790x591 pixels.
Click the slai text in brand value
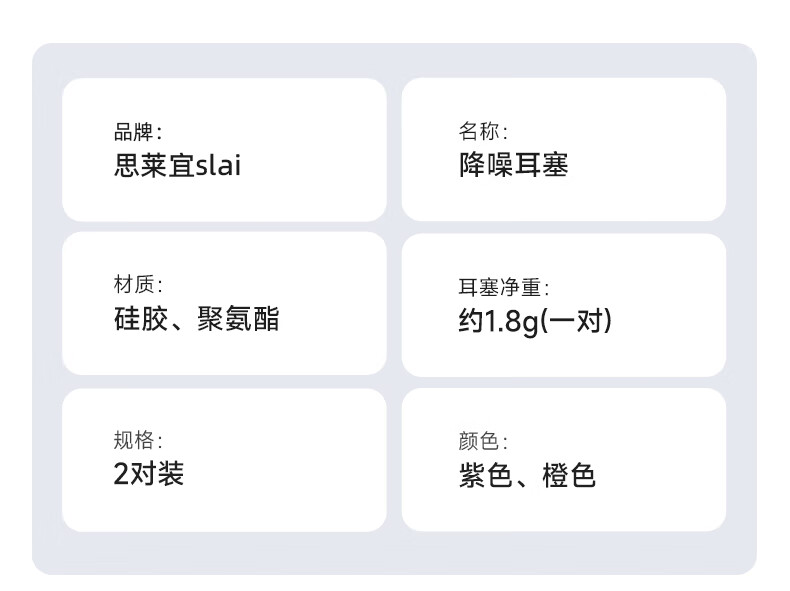(218, 165)
